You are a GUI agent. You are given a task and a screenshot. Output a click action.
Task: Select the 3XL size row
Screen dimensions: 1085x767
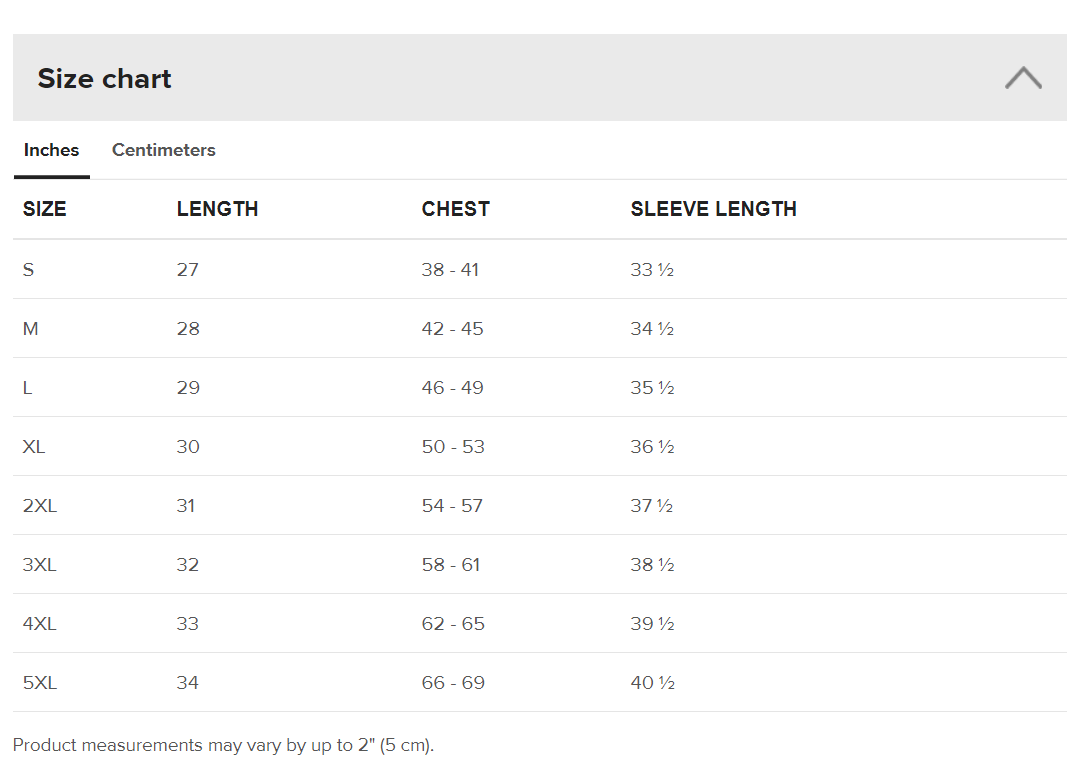(540, 564)
